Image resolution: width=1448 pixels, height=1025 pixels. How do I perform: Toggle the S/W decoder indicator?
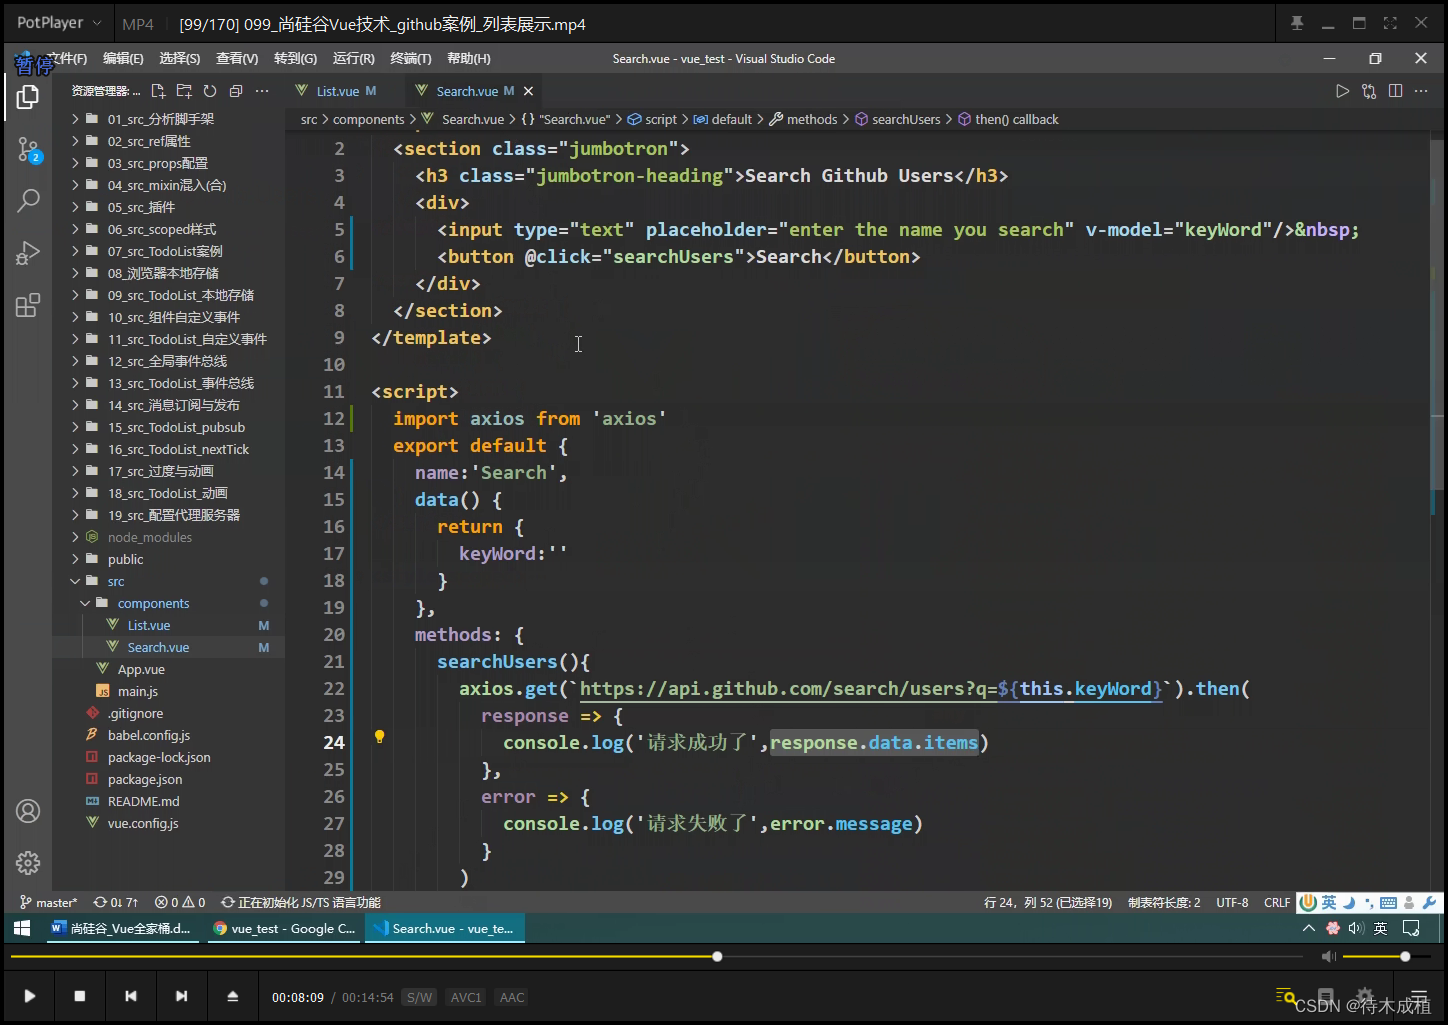pos(419,997)
